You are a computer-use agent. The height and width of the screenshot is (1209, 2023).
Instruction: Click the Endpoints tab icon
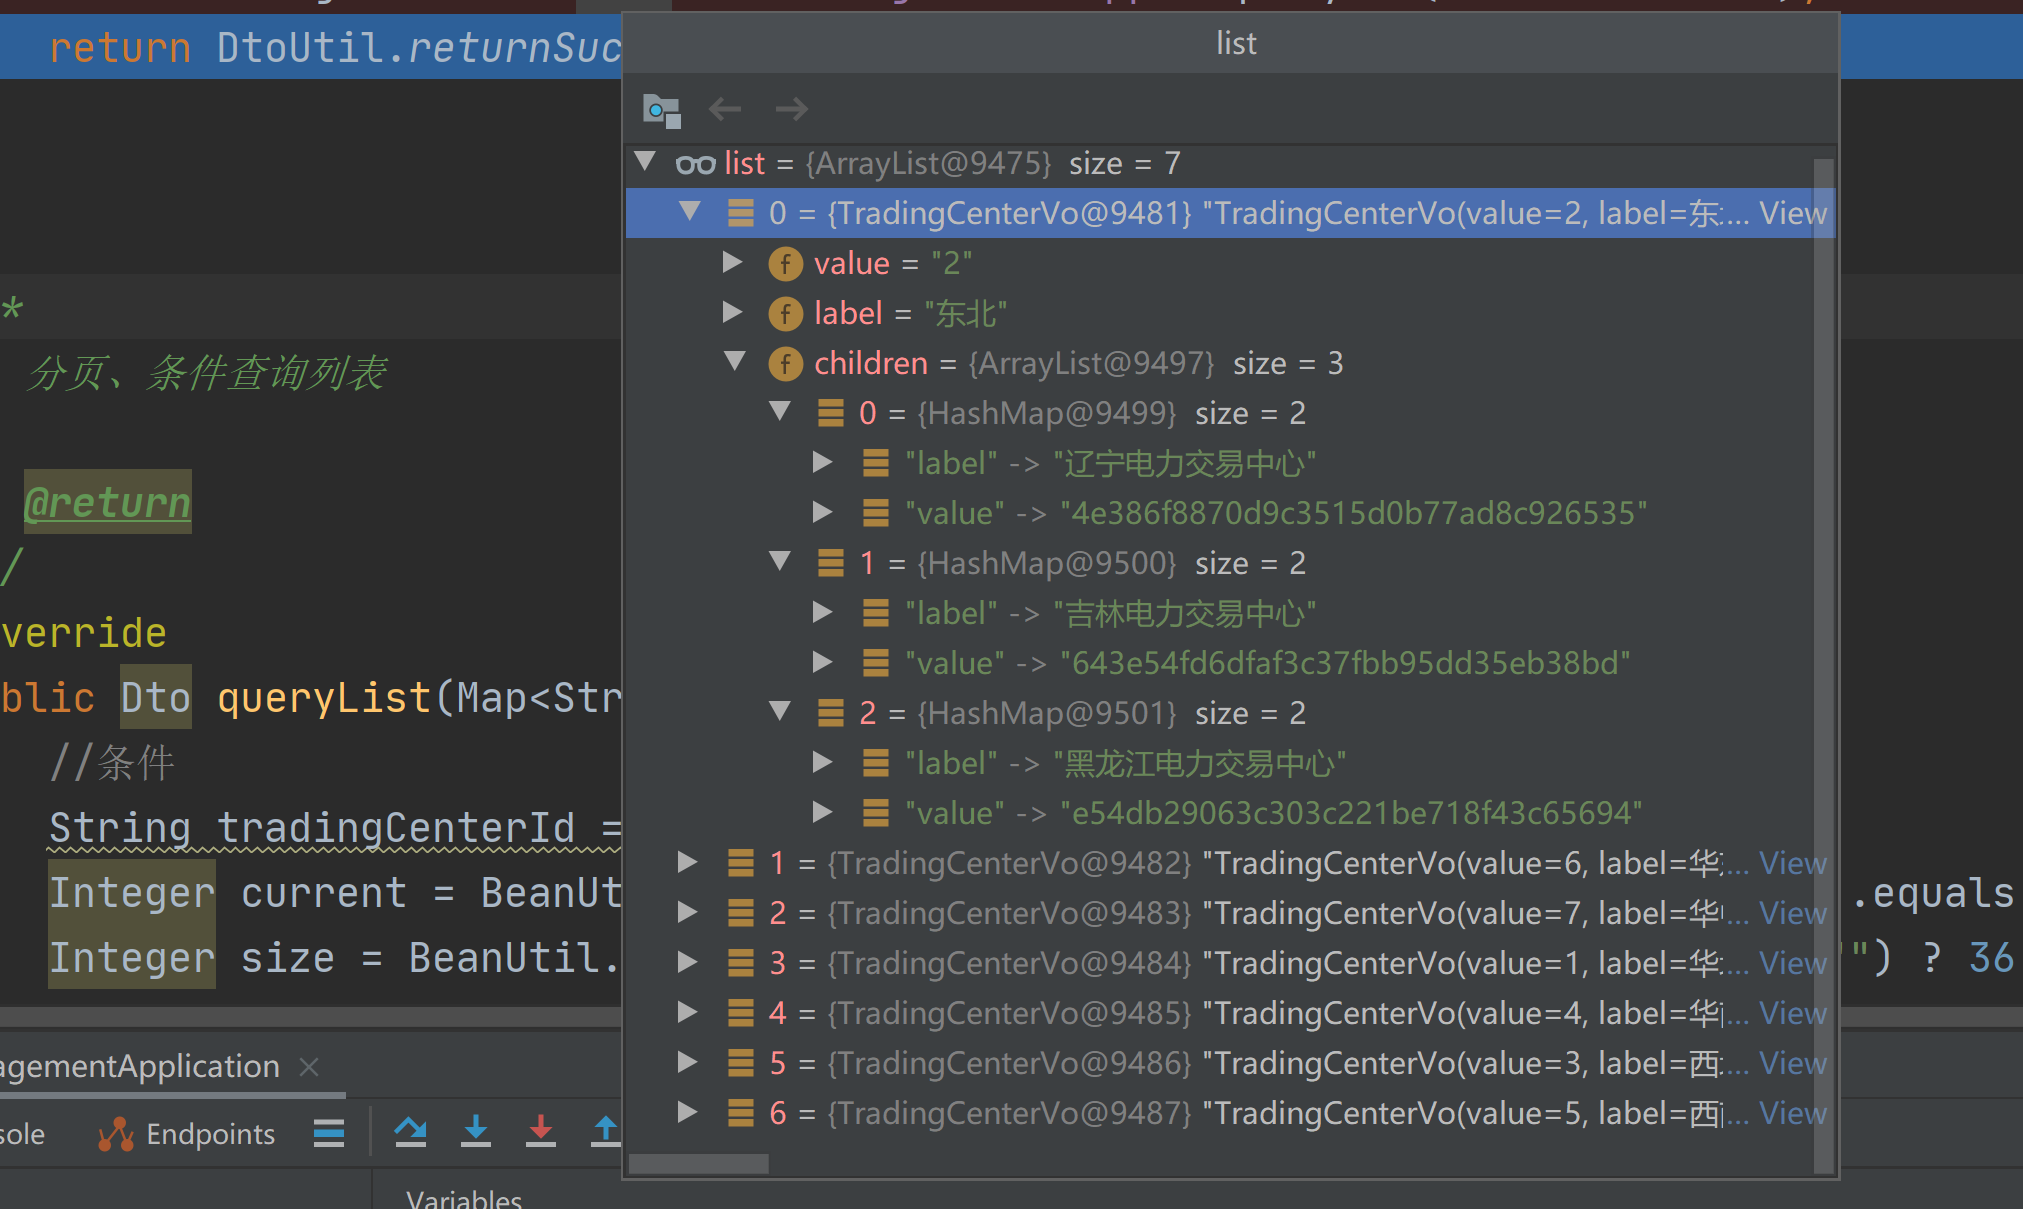tap(116, 1134)
